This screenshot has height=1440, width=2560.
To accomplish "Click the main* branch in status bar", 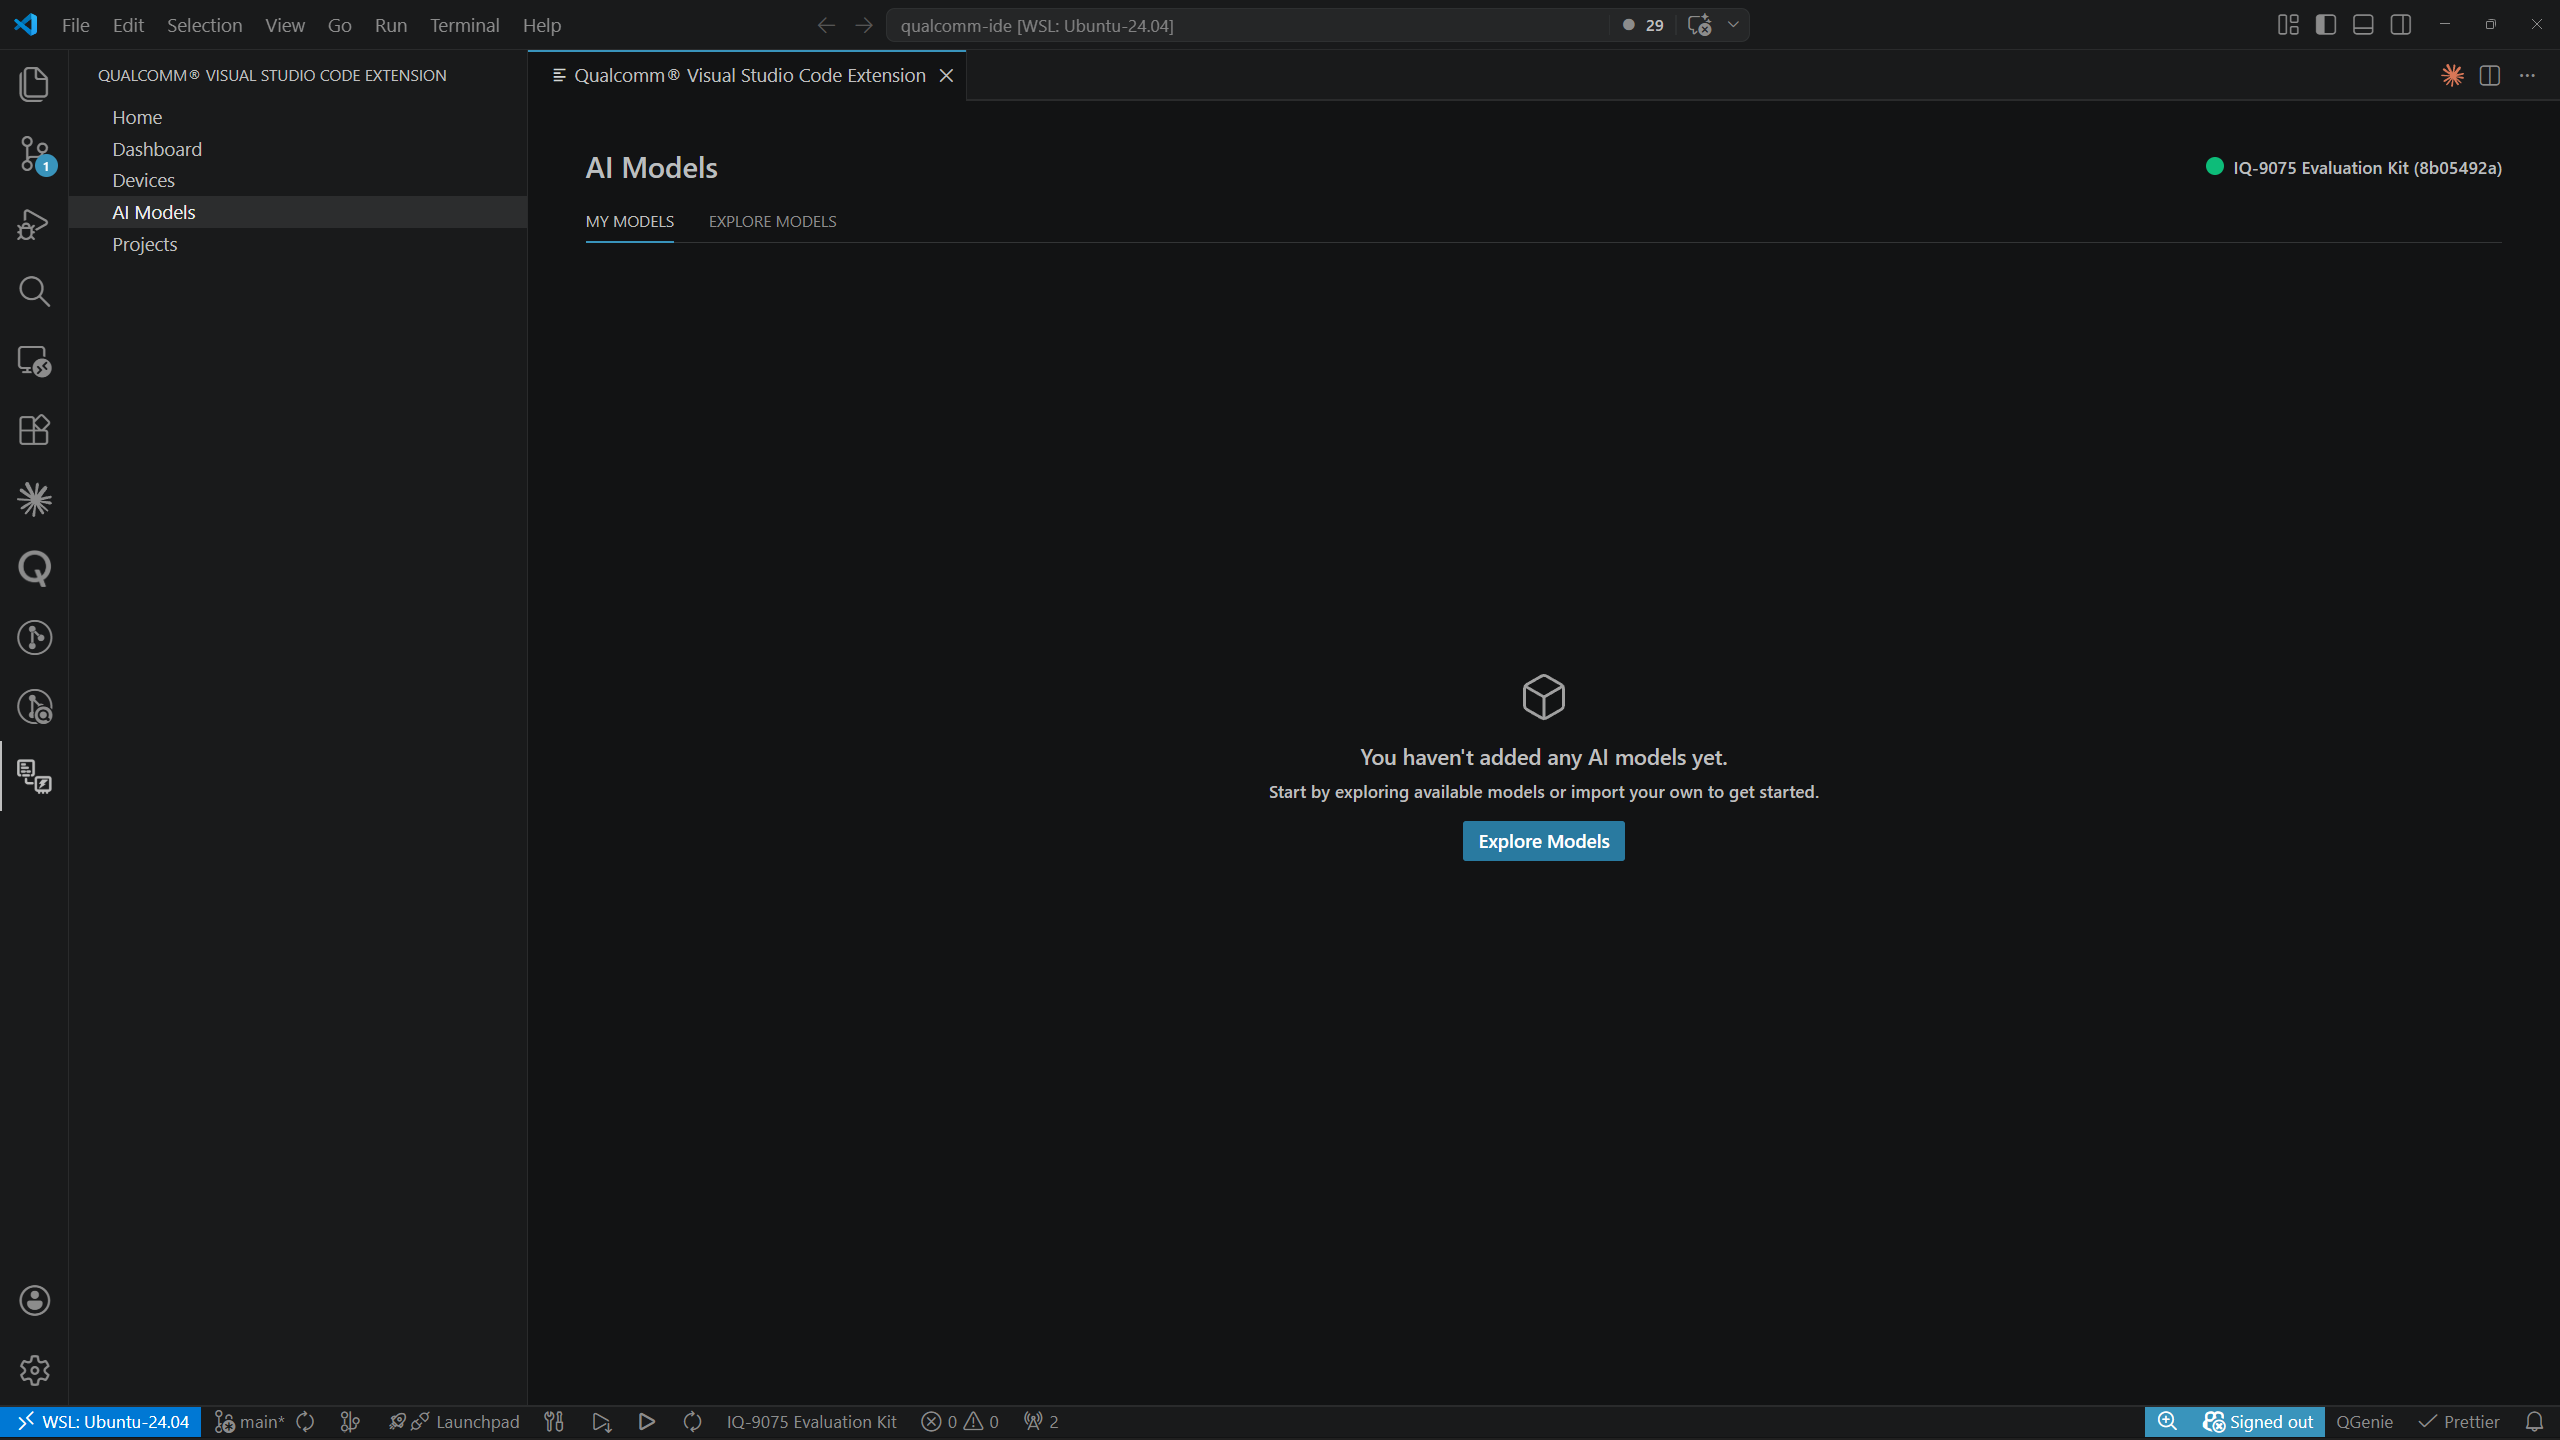I will click(x=250, y=1422).
